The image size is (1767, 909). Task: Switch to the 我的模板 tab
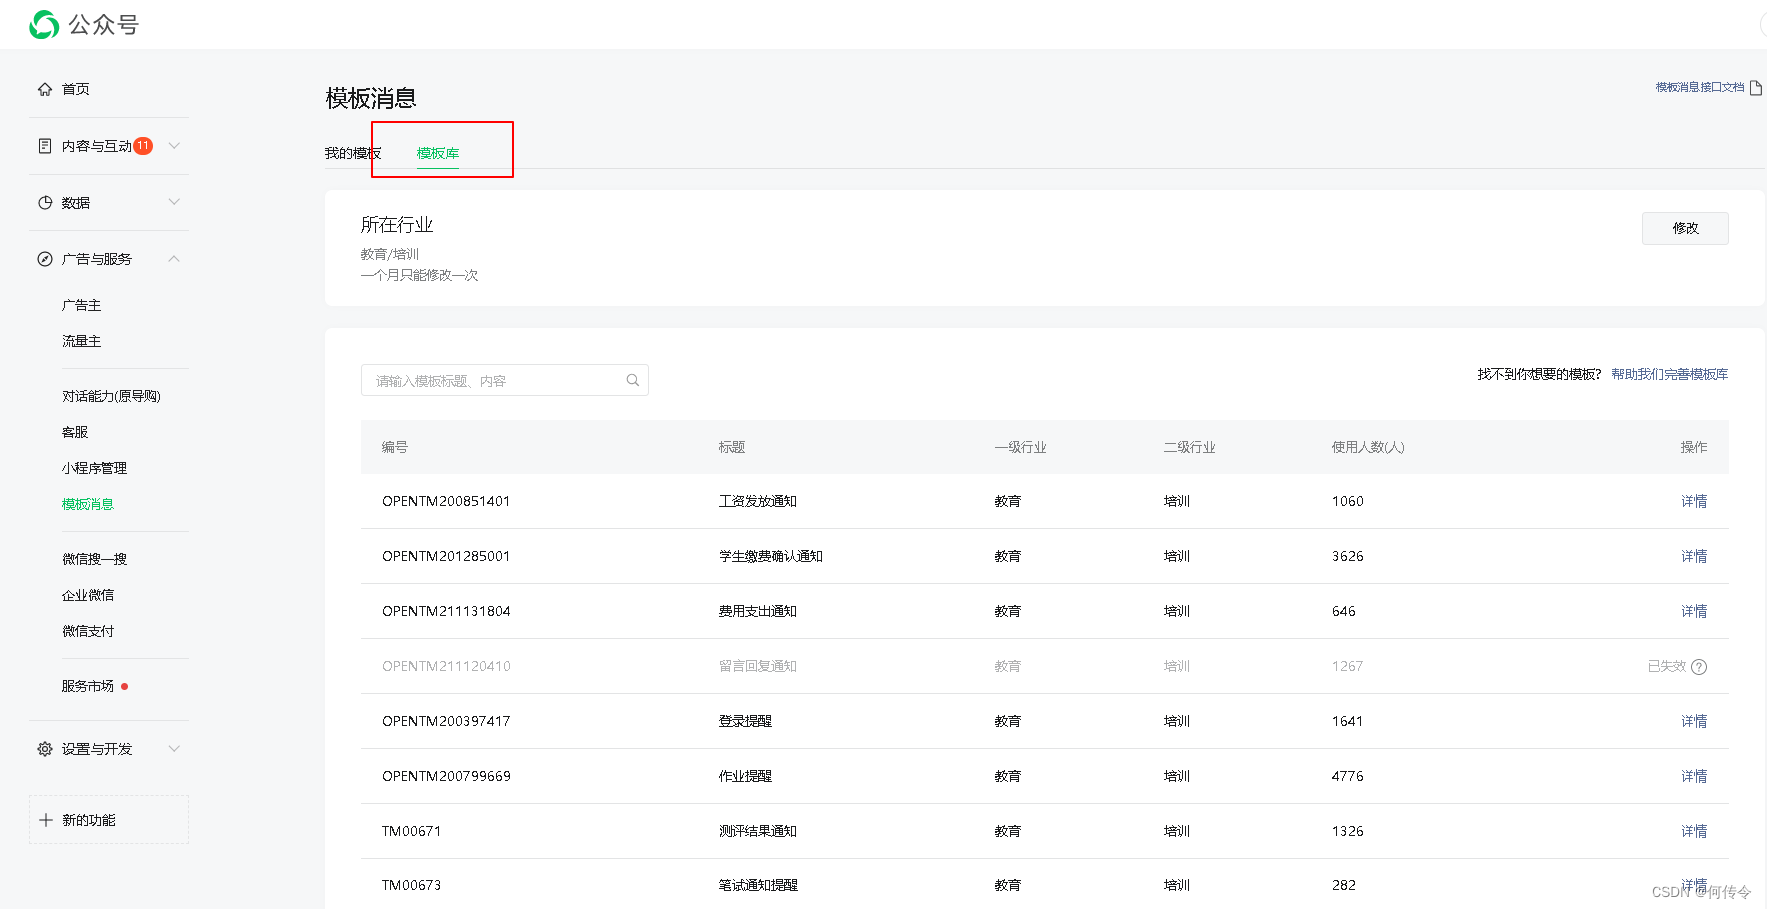pyautogui.click(x=352, y=153)
